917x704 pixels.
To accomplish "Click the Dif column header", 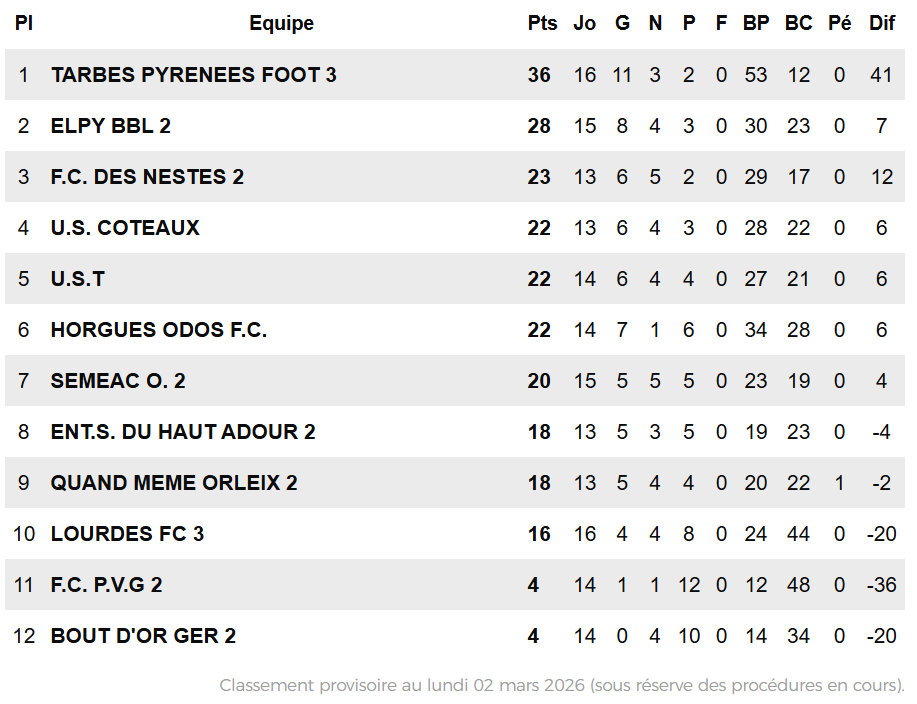I will [x=881, y=23].
